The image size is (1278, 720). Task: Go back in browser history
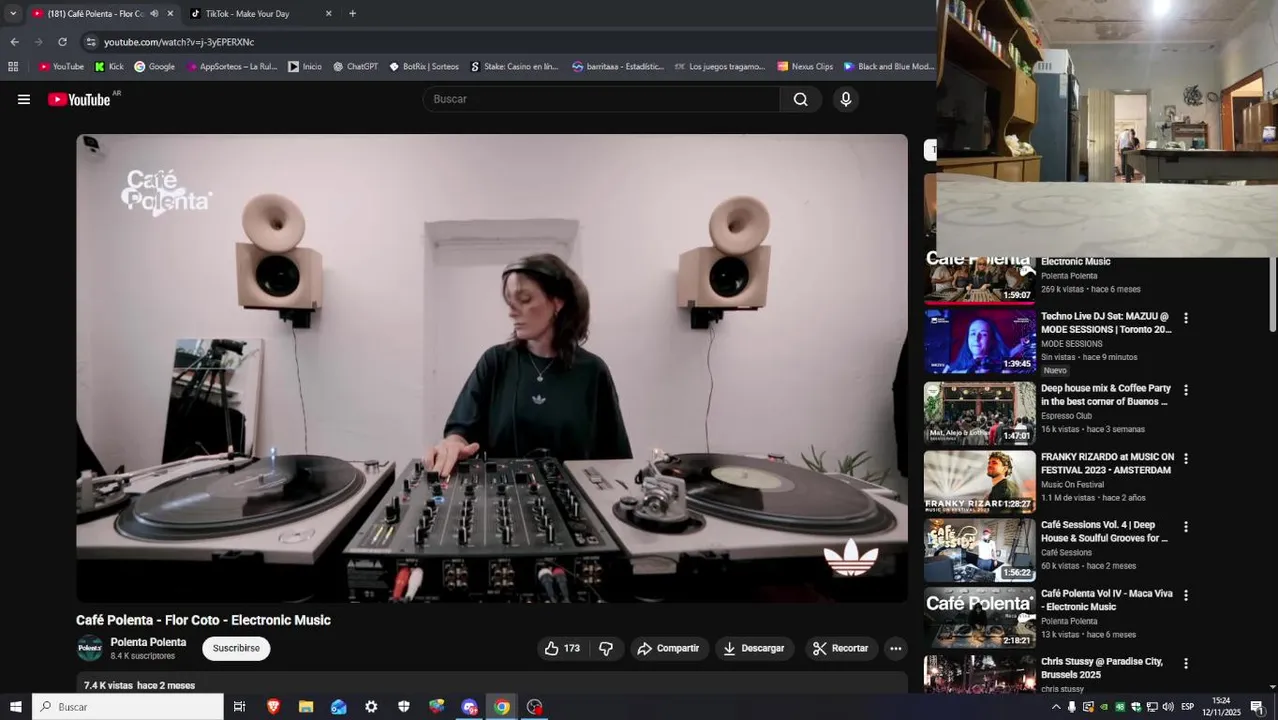[x=14, y=42]
